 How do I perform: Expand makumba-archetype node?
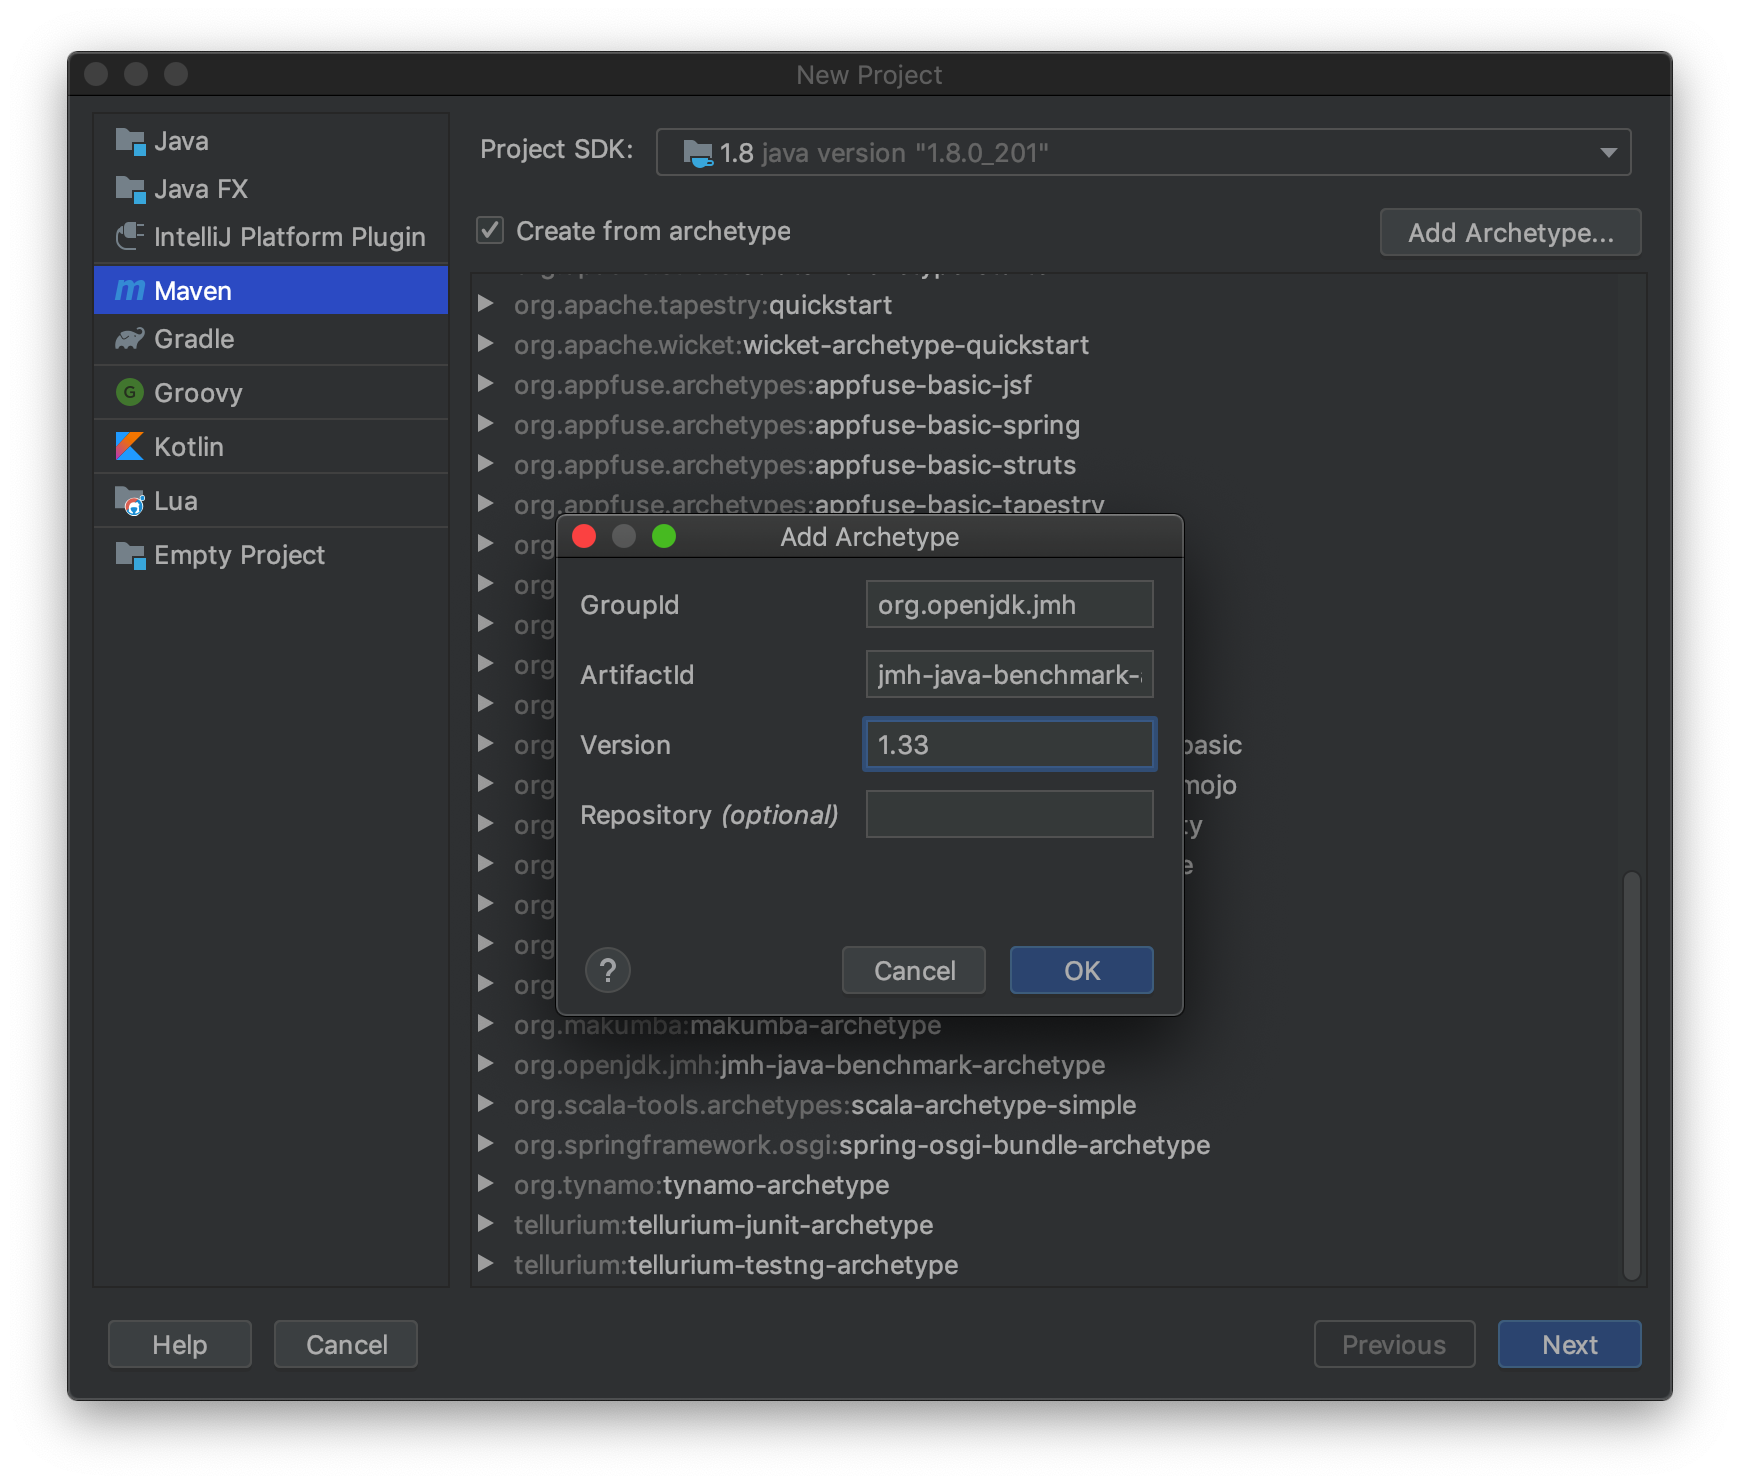click(x=486, y=1023)
